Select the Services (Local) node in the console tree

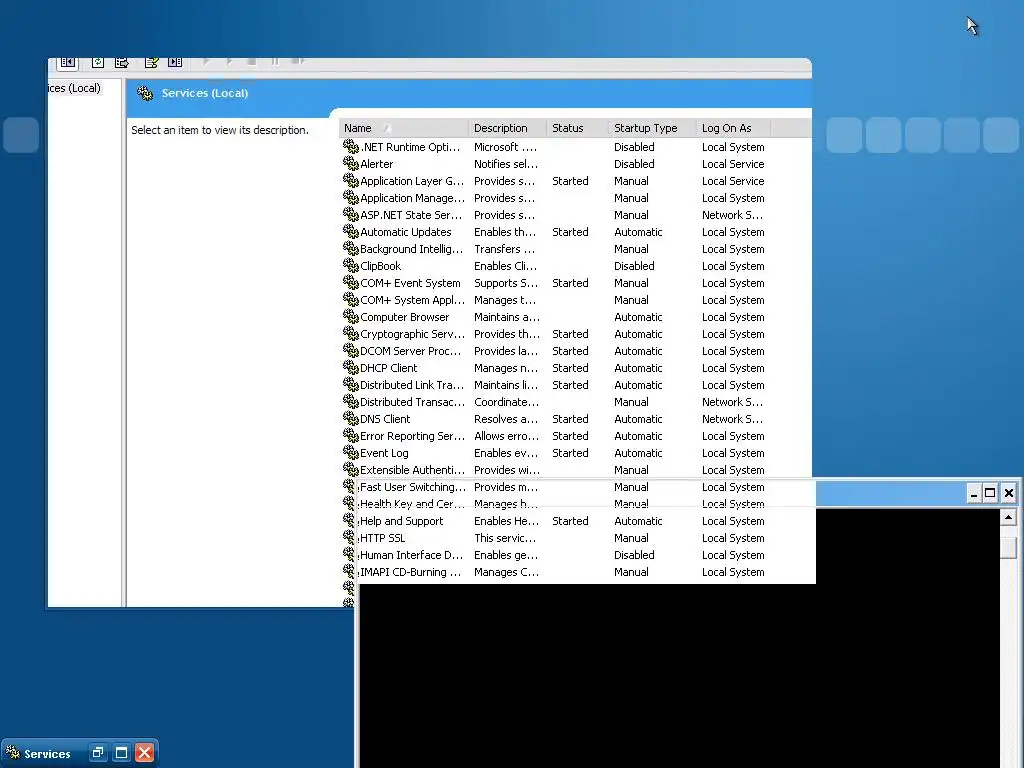click(x=74, y=88)
